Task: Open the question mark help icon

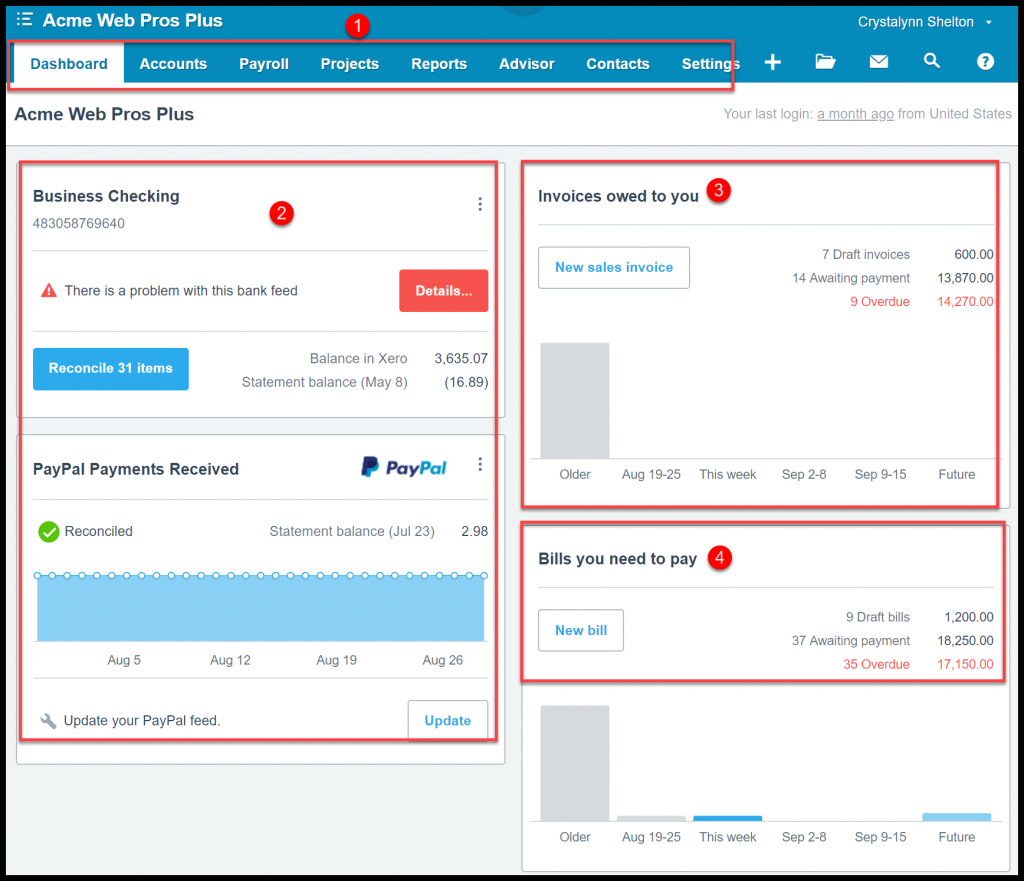Action: [985, 61]
